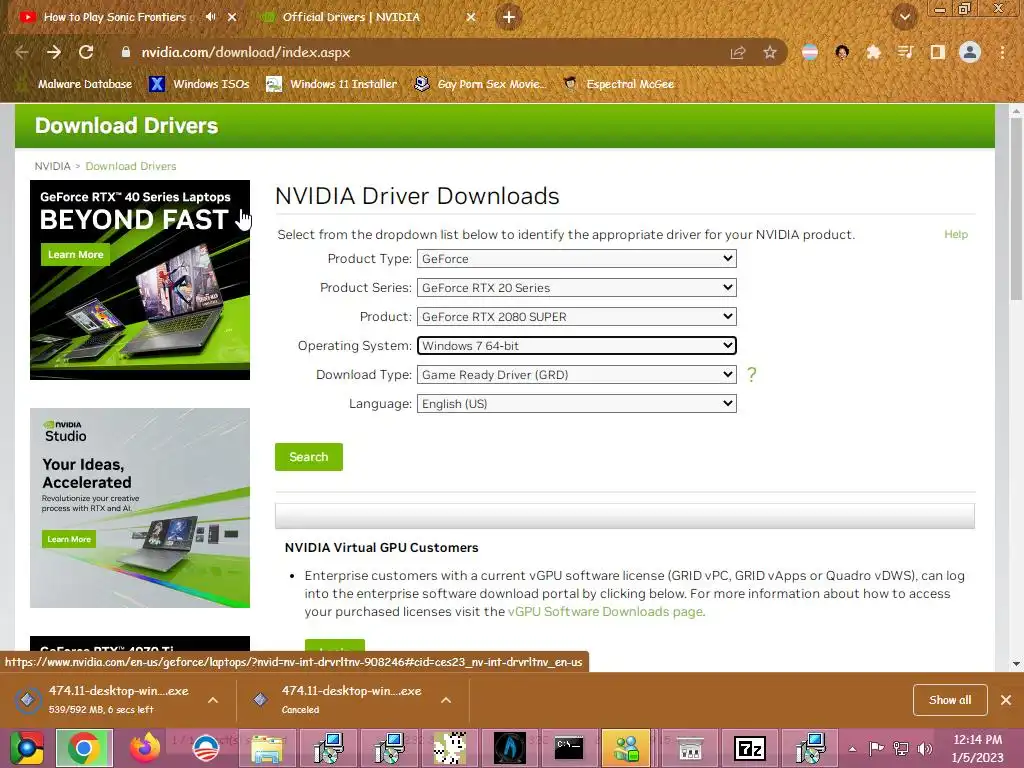Click the volume speaker tray icon
The height and width of the screenshot is (768, 1024).
(x=925, y=748)
